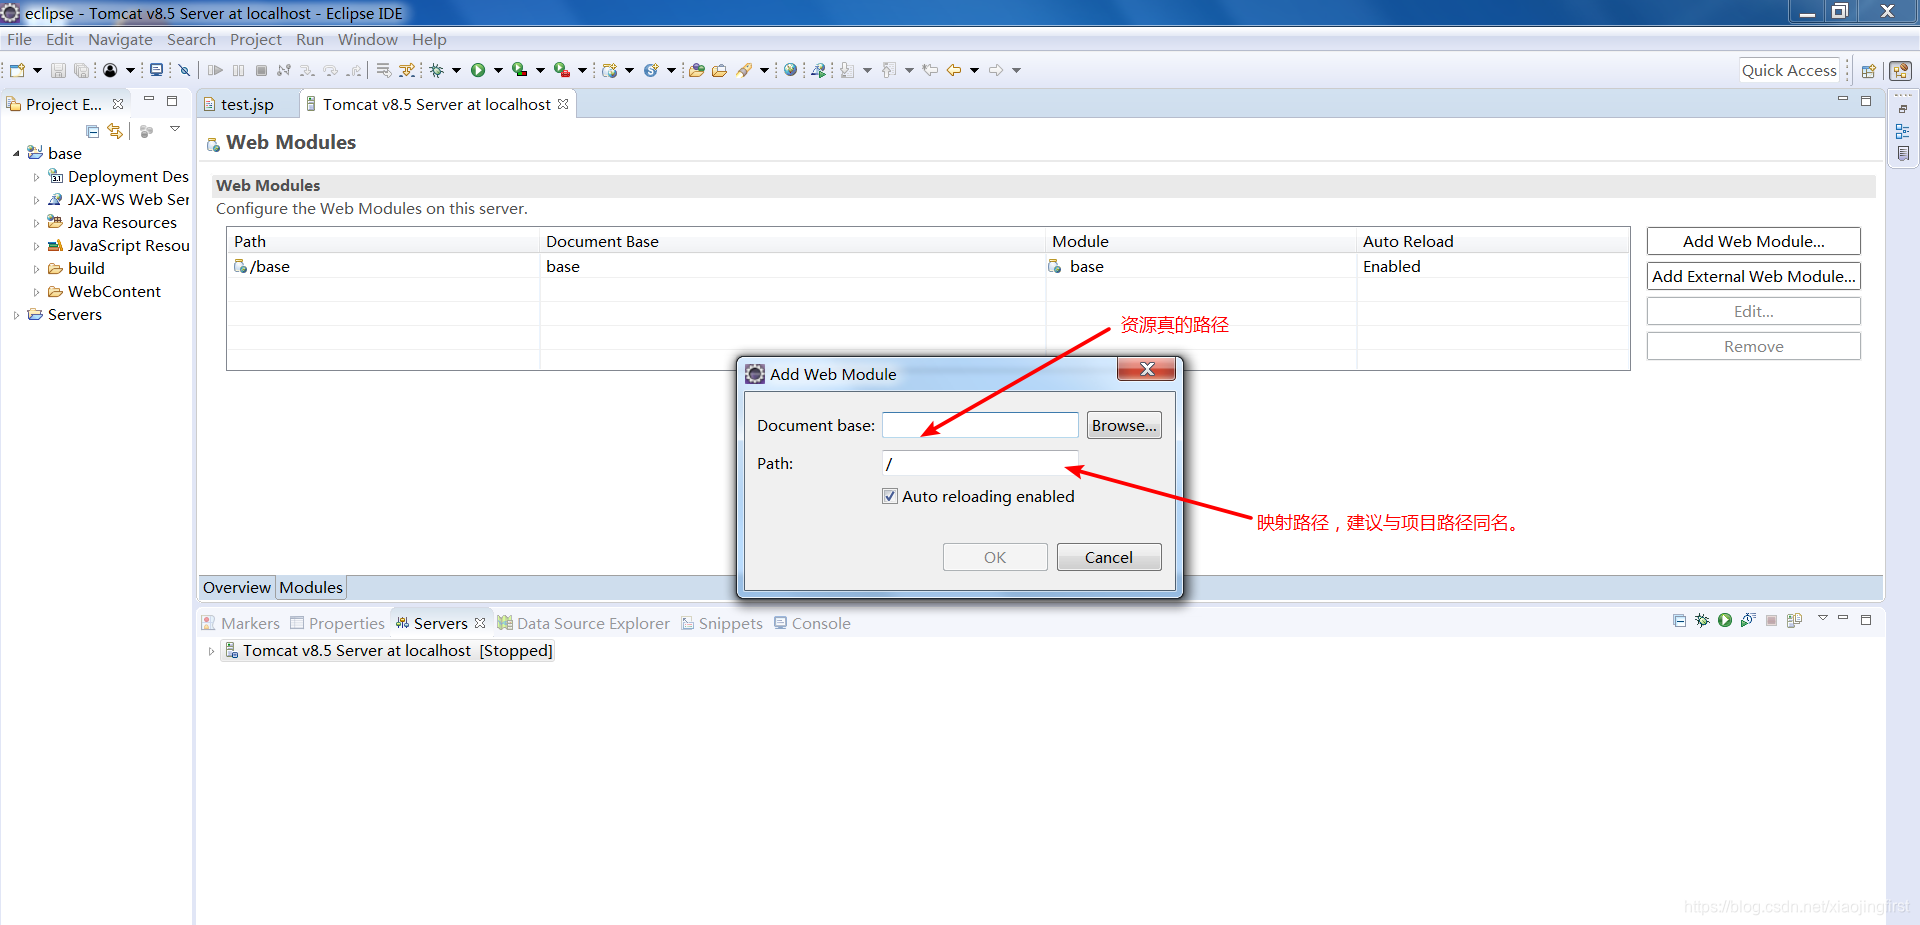Expand the JavaScript Resources node
This screenshot has width=1920, height=925.
click(x=37, y=246)
